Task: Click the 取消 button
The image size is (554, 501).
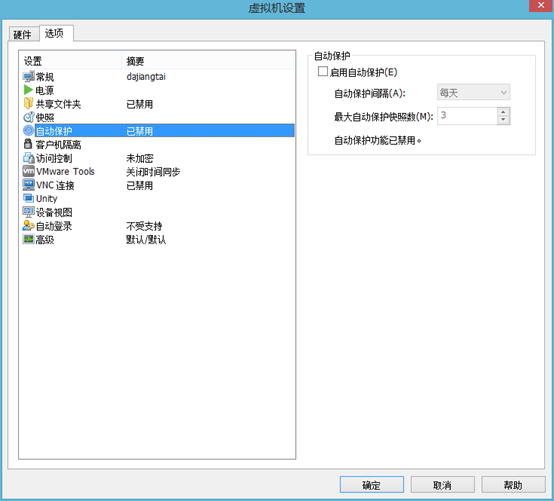Action: click(442, 485)
